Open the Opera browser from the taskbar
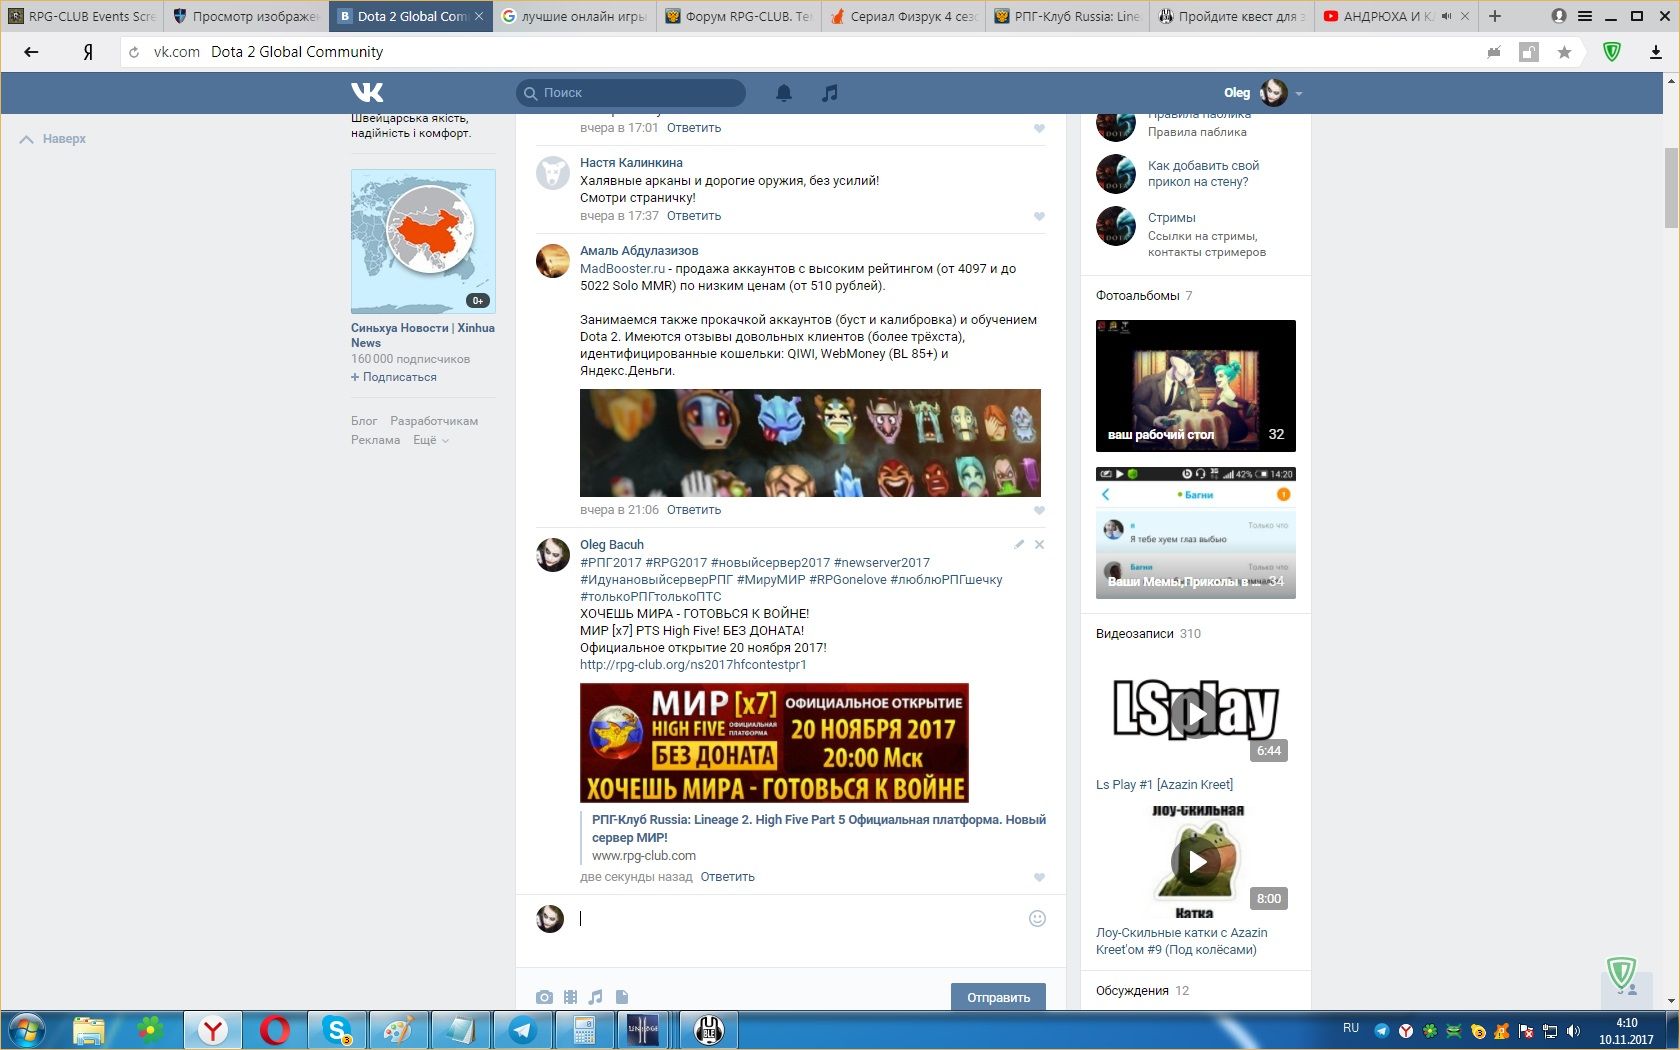1680x1050 pixels. (x=275, y=1030)
